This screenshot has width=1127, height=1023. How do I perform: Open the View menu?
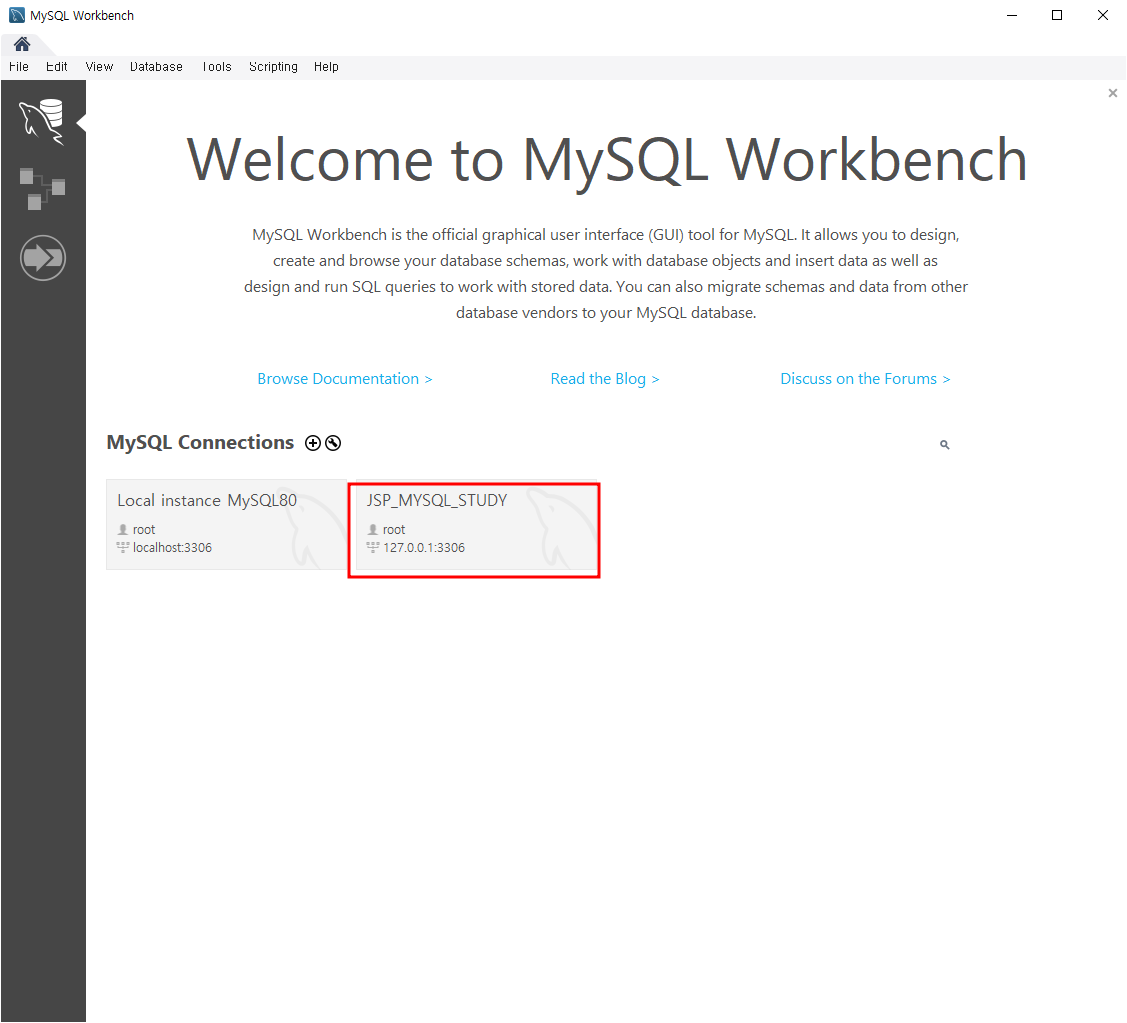(x=99, y=67)
